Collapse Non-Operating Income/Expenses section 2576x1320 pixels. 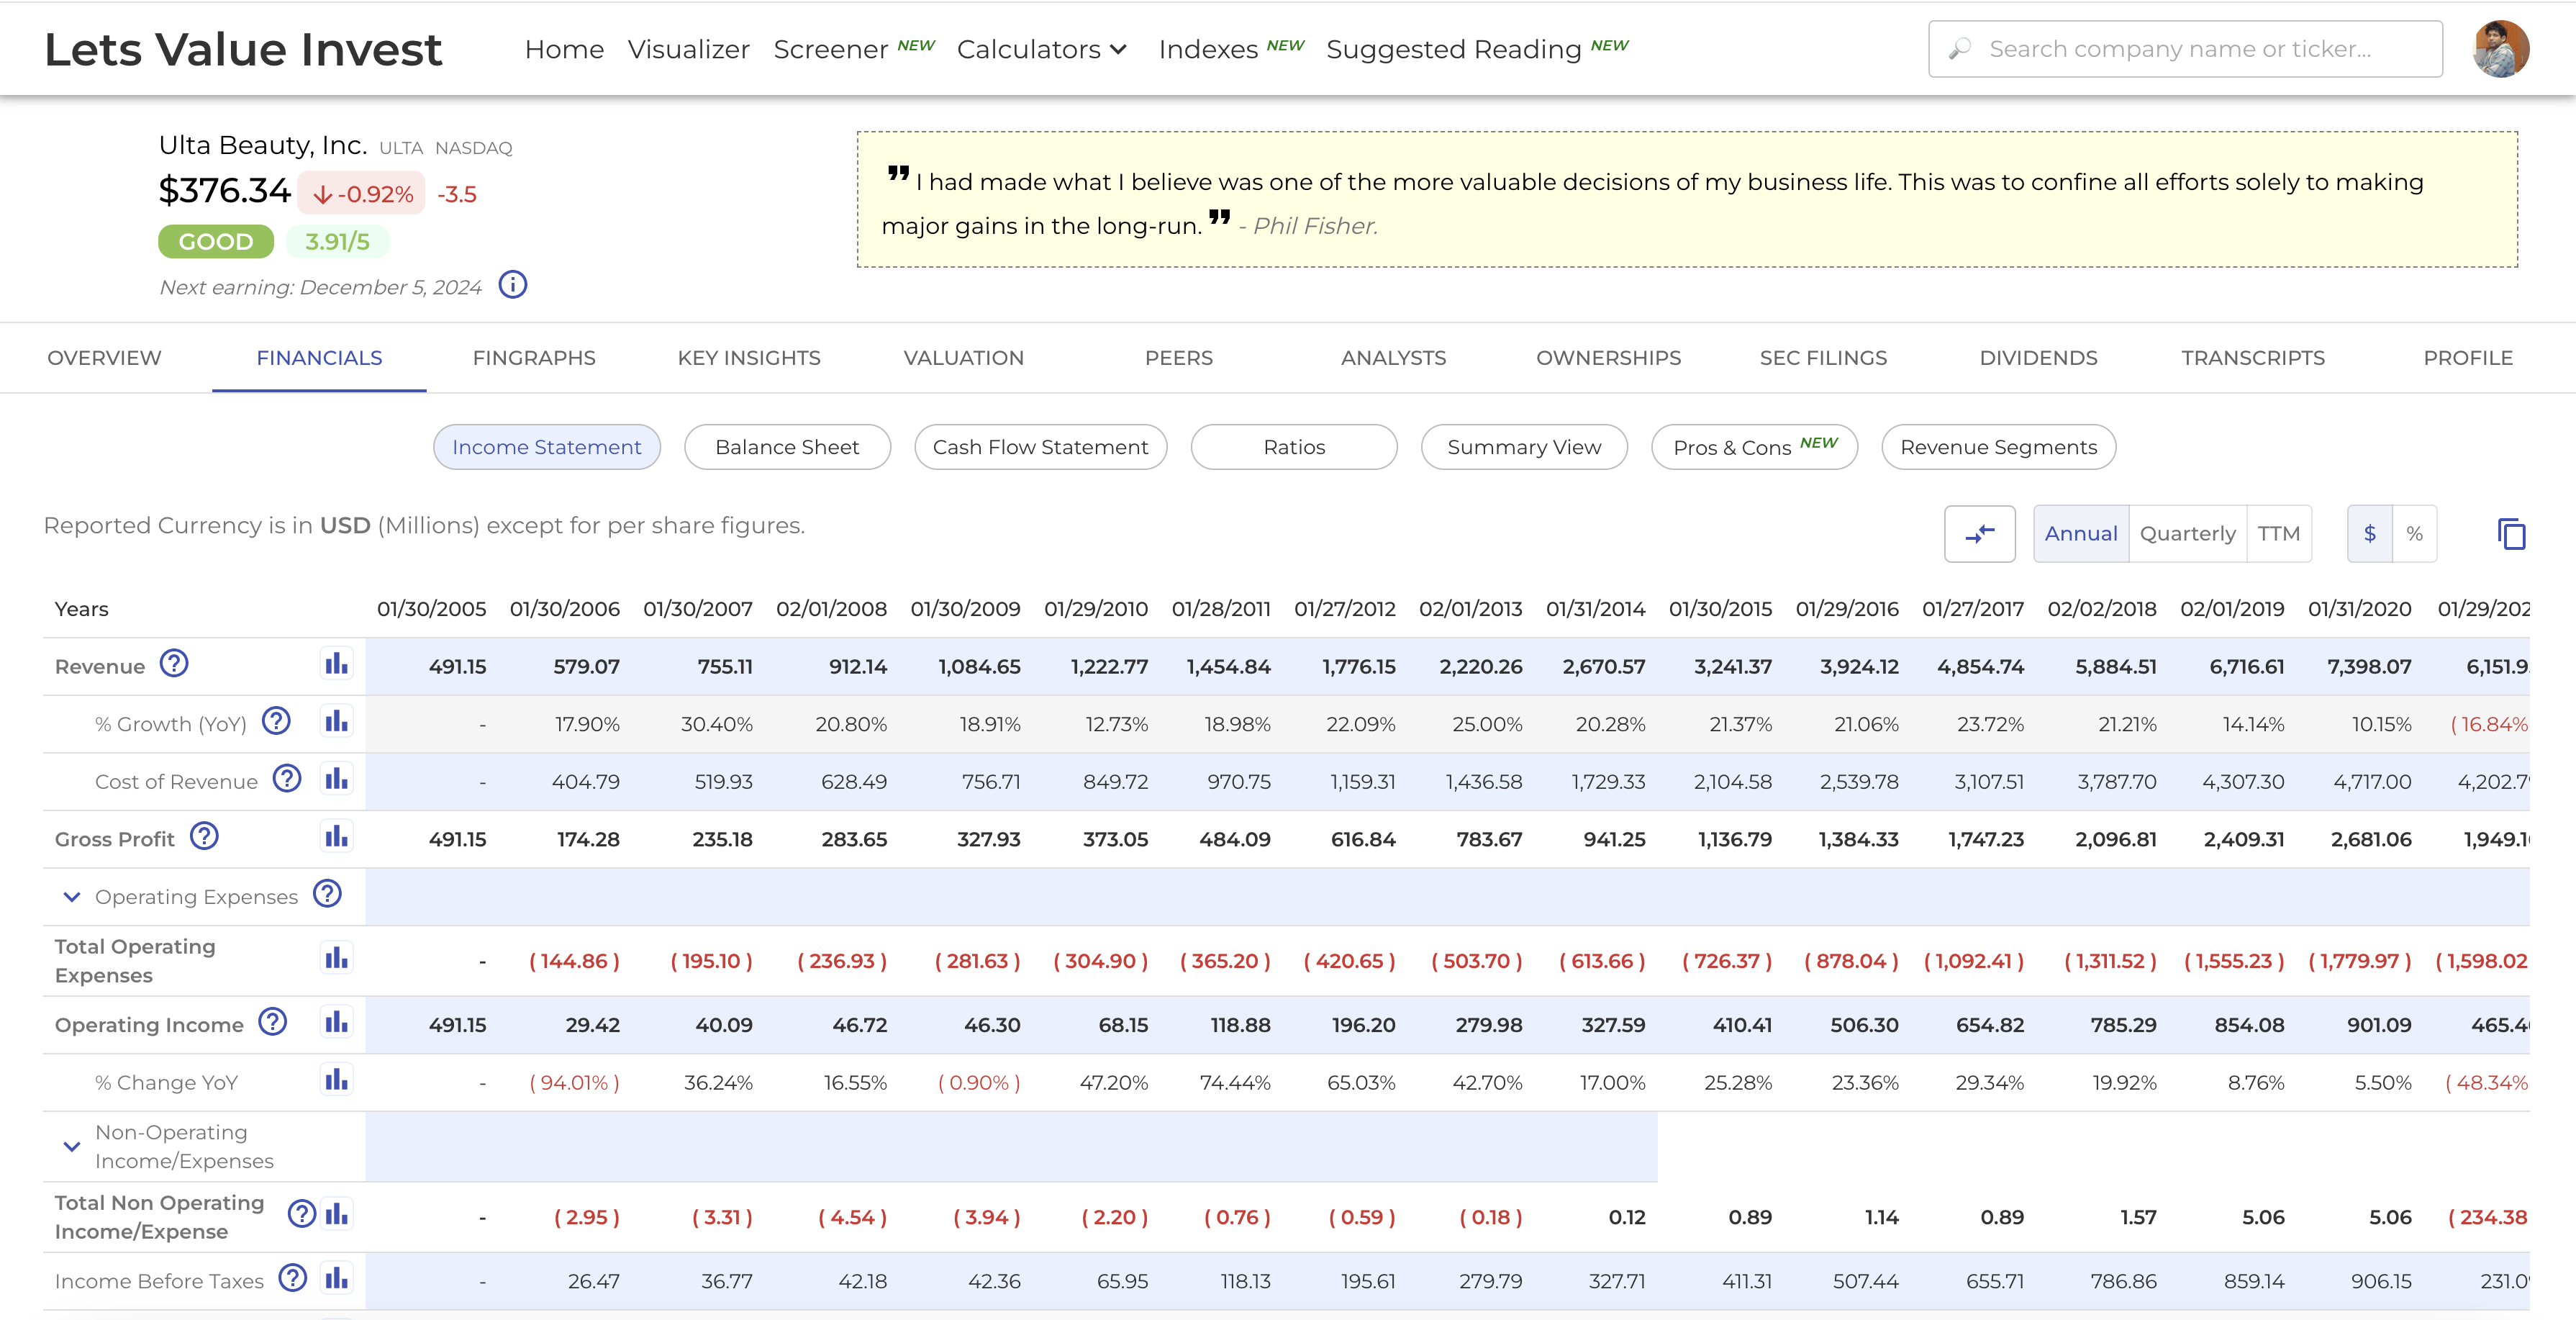coord(72,1147)
